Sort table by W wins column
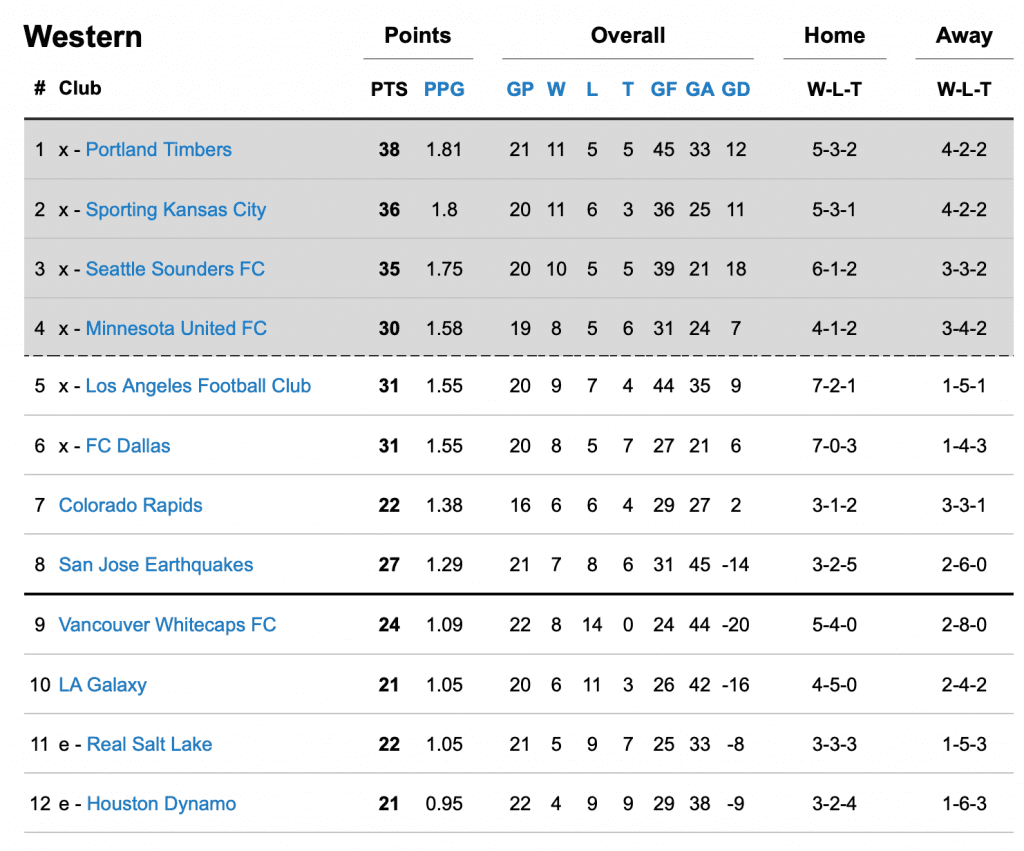 tap(556, 89)
